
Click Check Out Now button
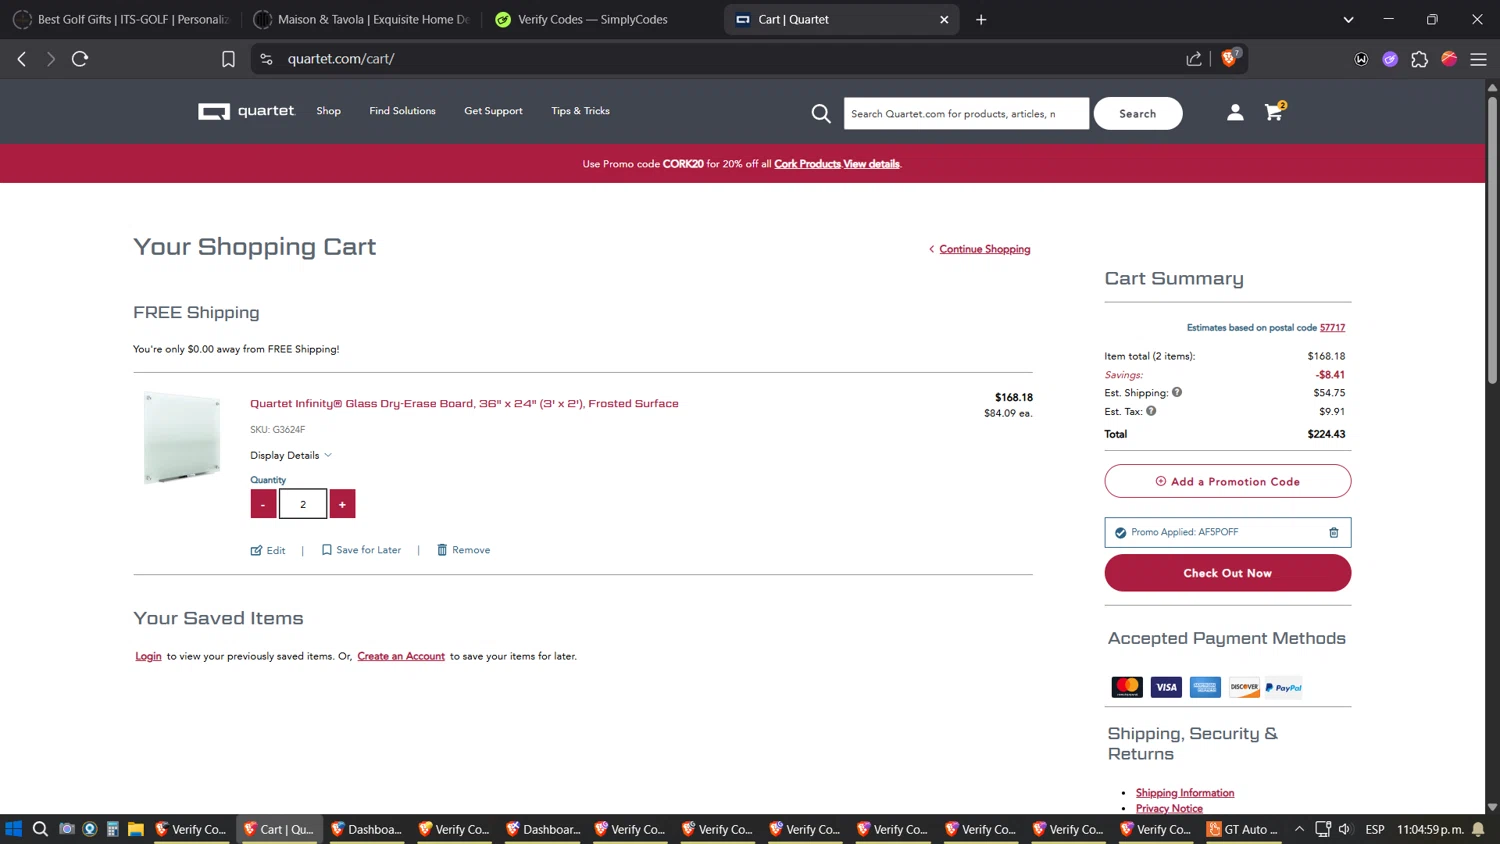click(1227, 573)
